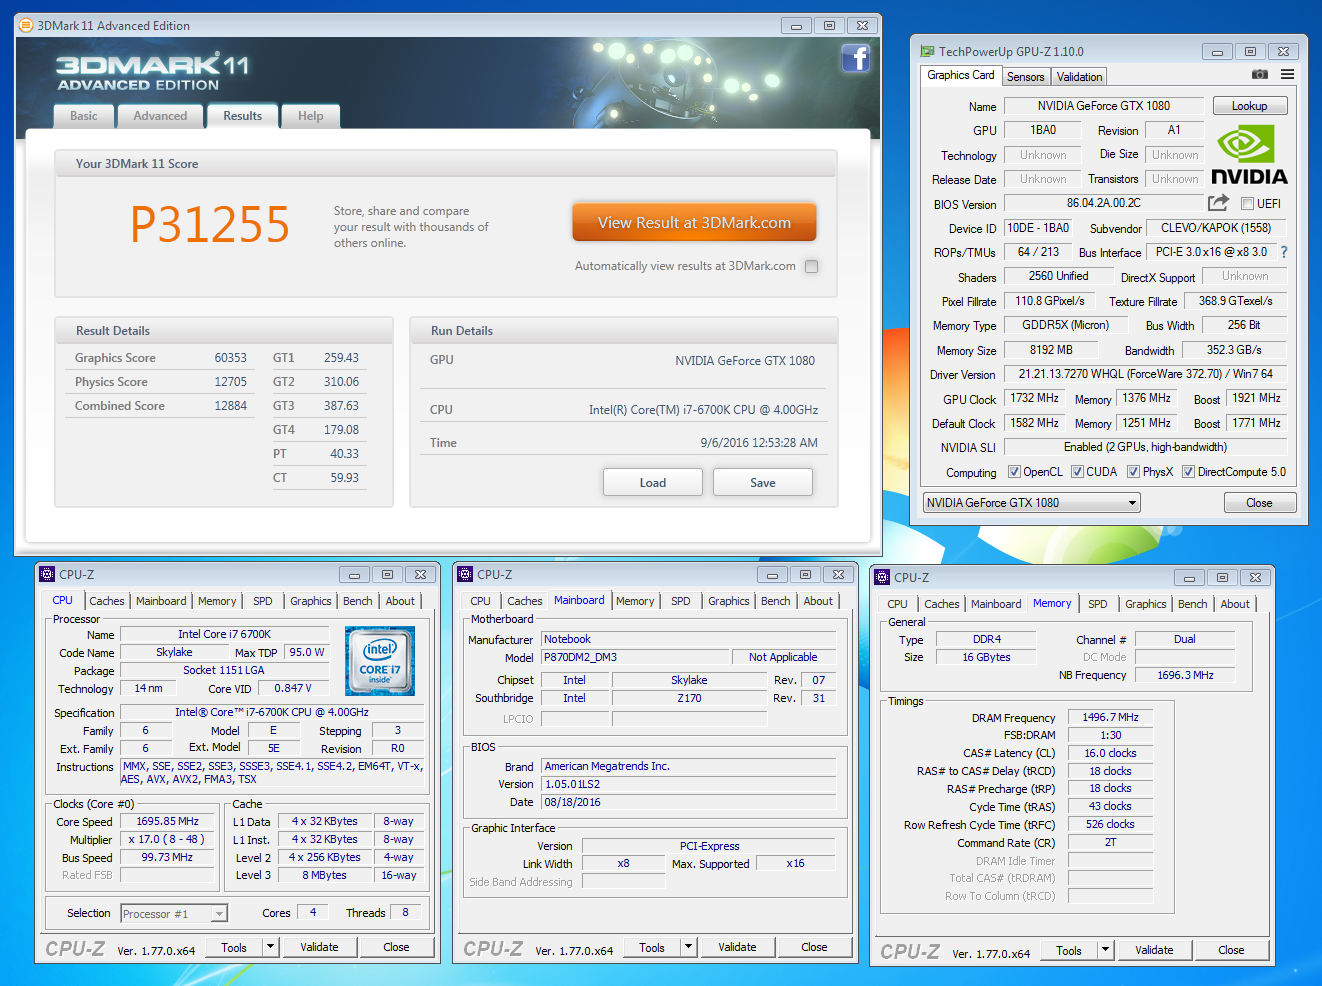This screenshot has width=1322, height=986.
Task: Click the Save button in Run Details
Action: (763, 482)
